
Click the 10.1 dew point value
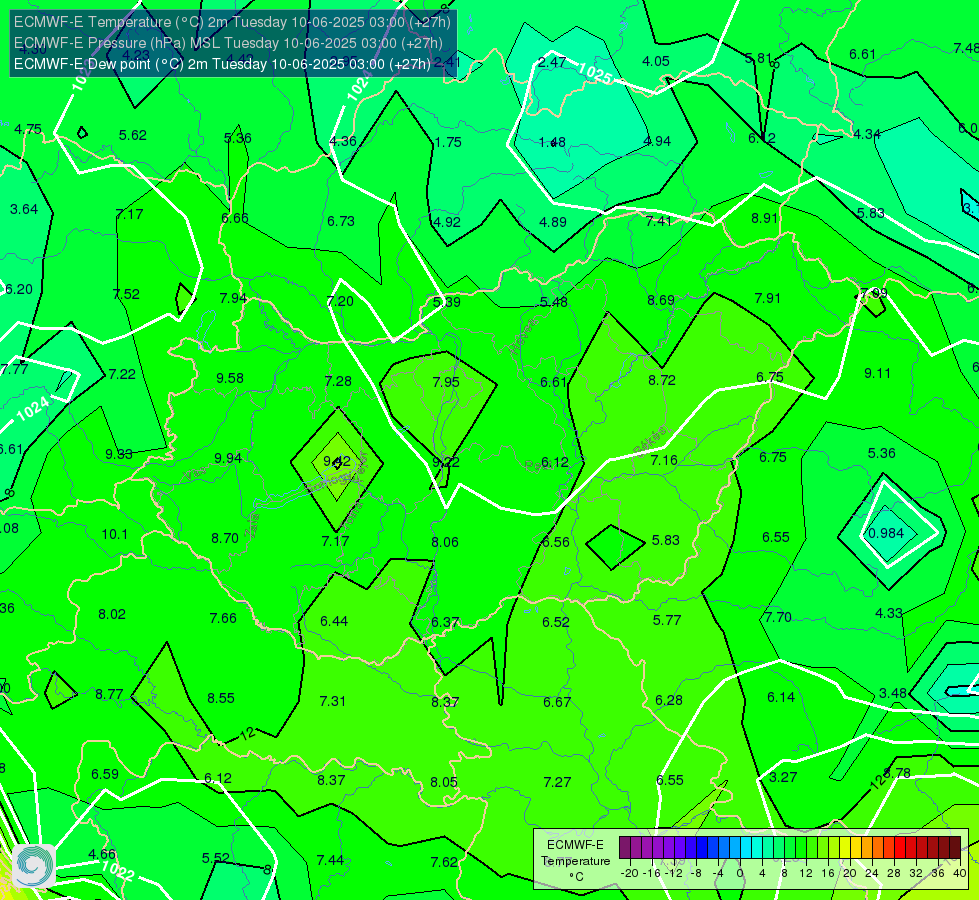(x=114, y=535)
